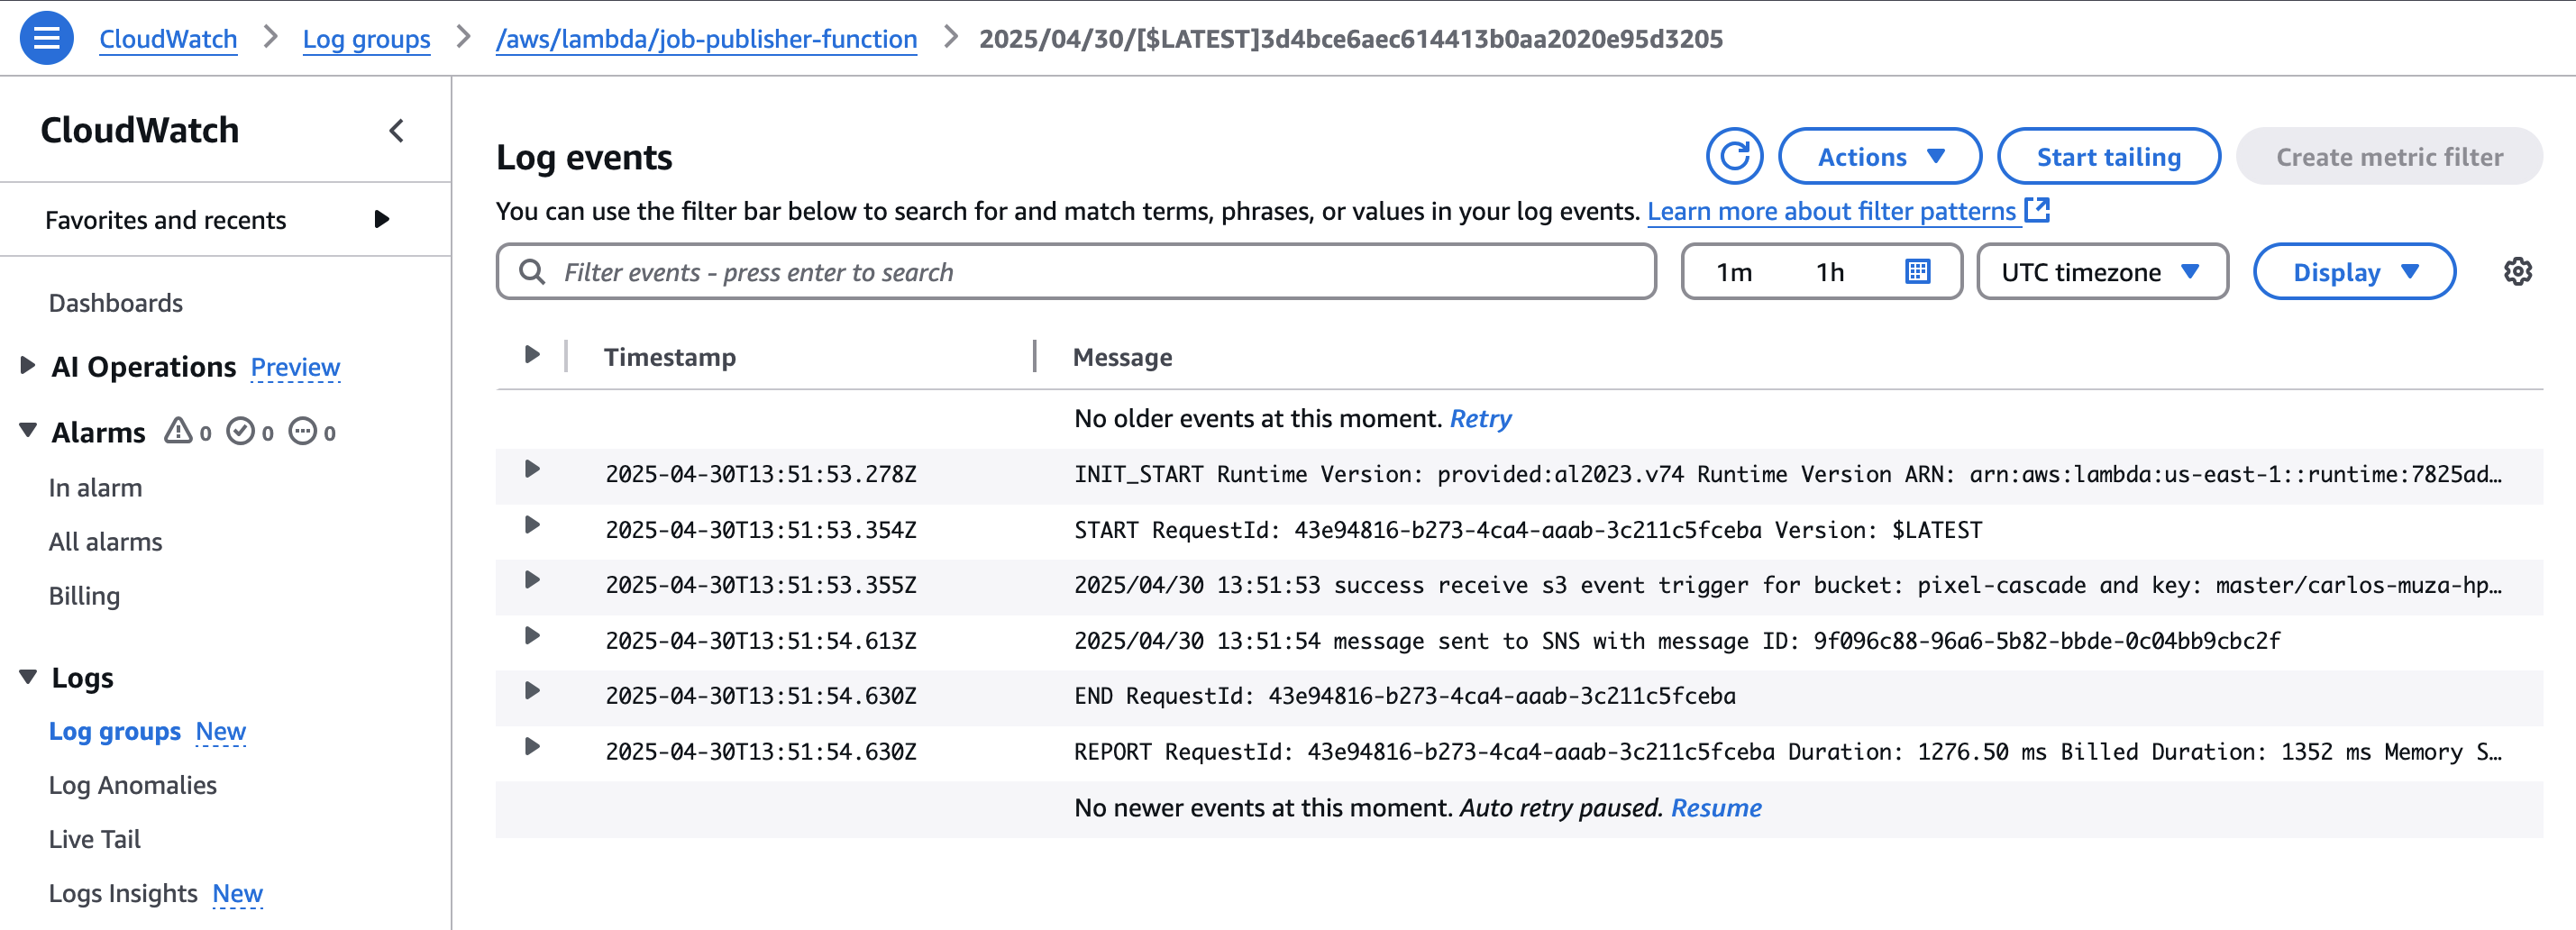Open Live Tail in the sidebar
The width and height of the screenshot is (2576, 930).
[x=94, y=839]
